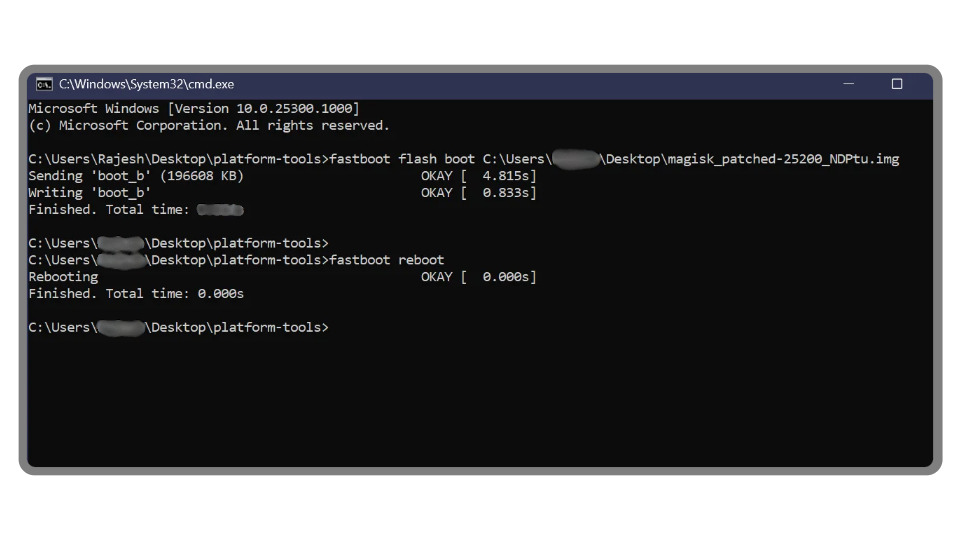Click the OKAY 0.000s reboot status
Image resolution: width=960 pixels, height=540 pixels.
[x=478, y=277]
